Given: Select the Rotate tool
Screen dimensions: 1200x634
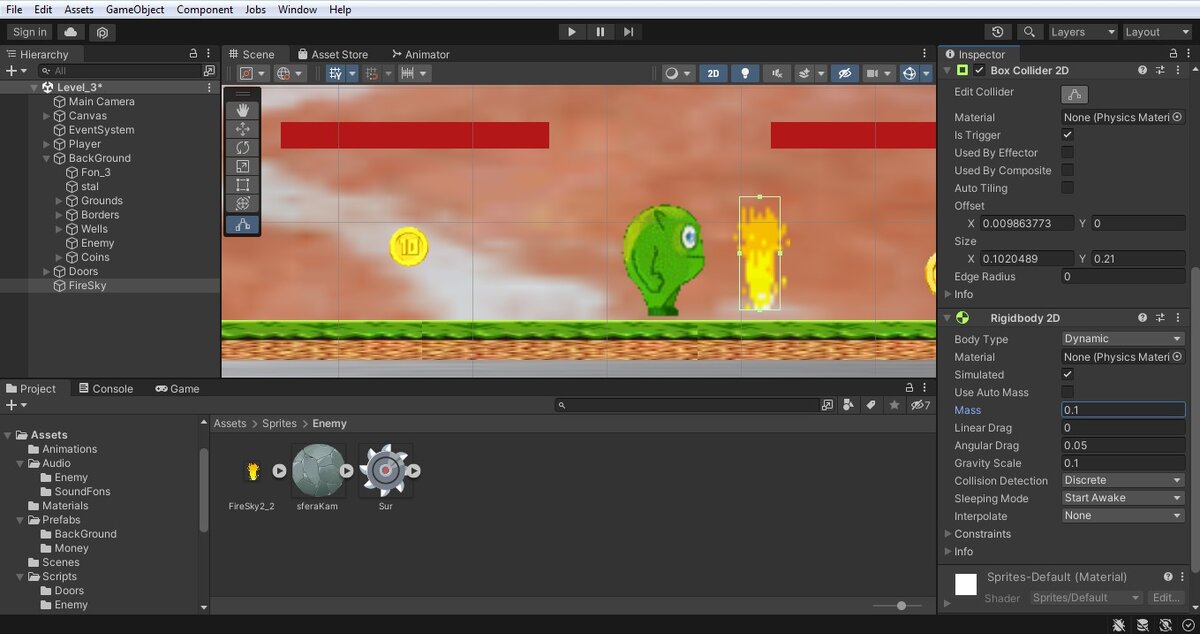Looking at the screenshot, I should tap(242, 148).
